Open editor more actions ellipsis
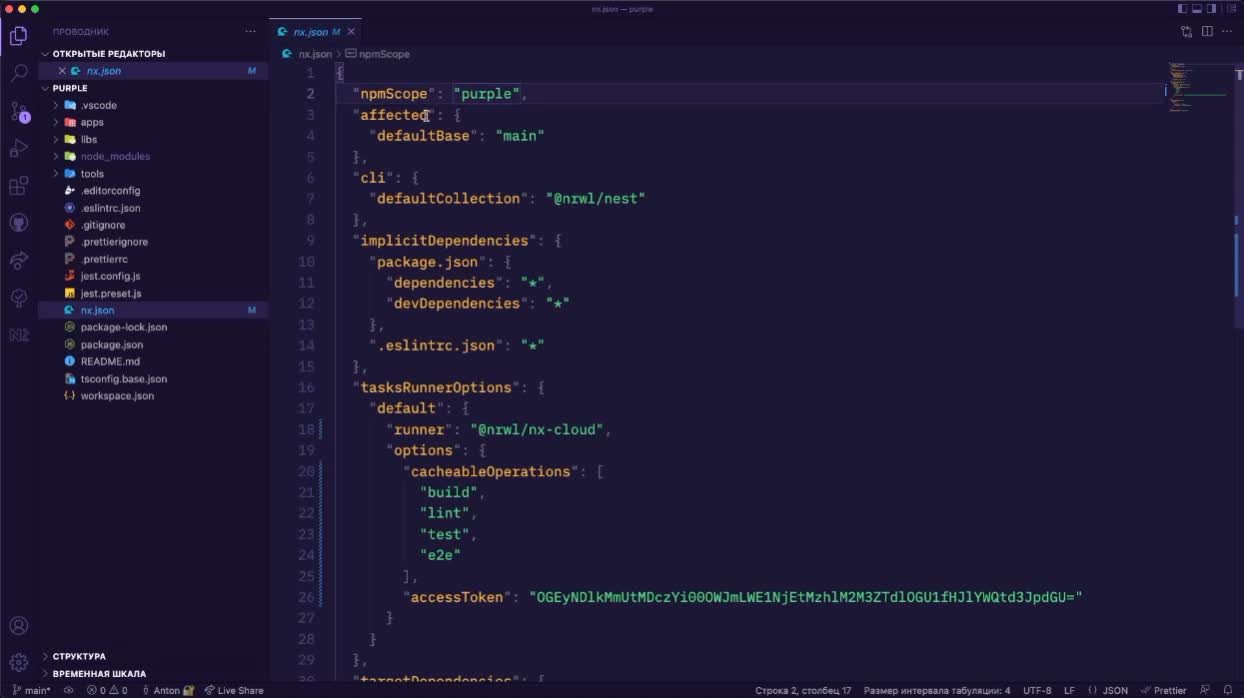The height and width of the screenshot is (698, 1244). point(1227,32)
